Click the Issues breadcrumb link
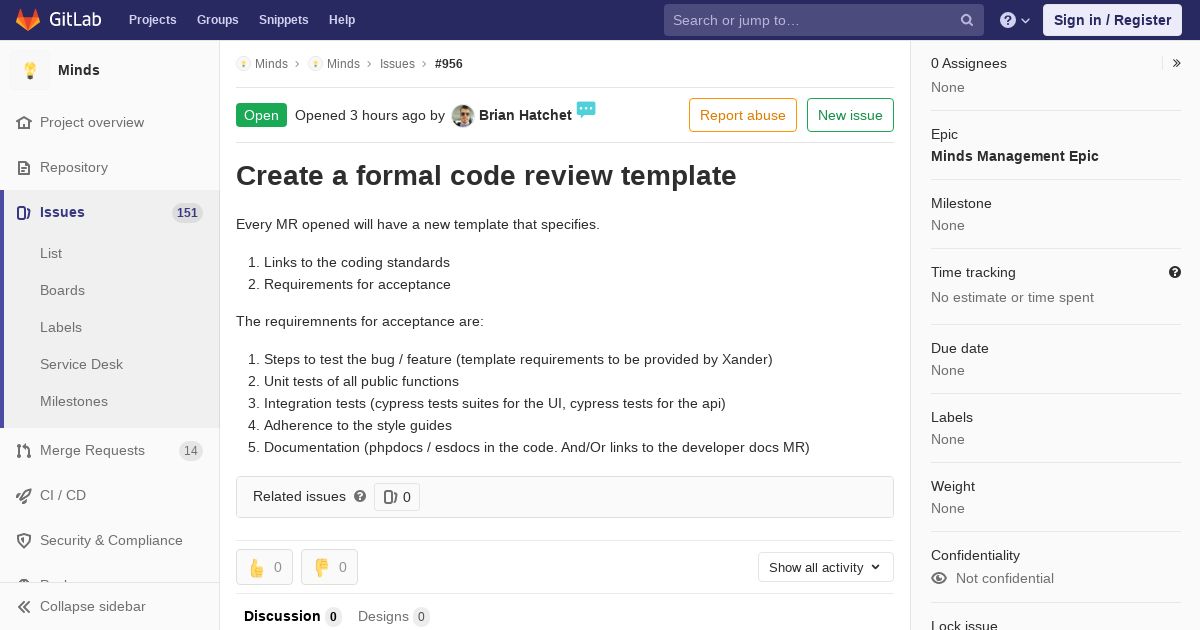Image resolution: width=1200 pixels, height=630 pixels. tap(397, 63)
